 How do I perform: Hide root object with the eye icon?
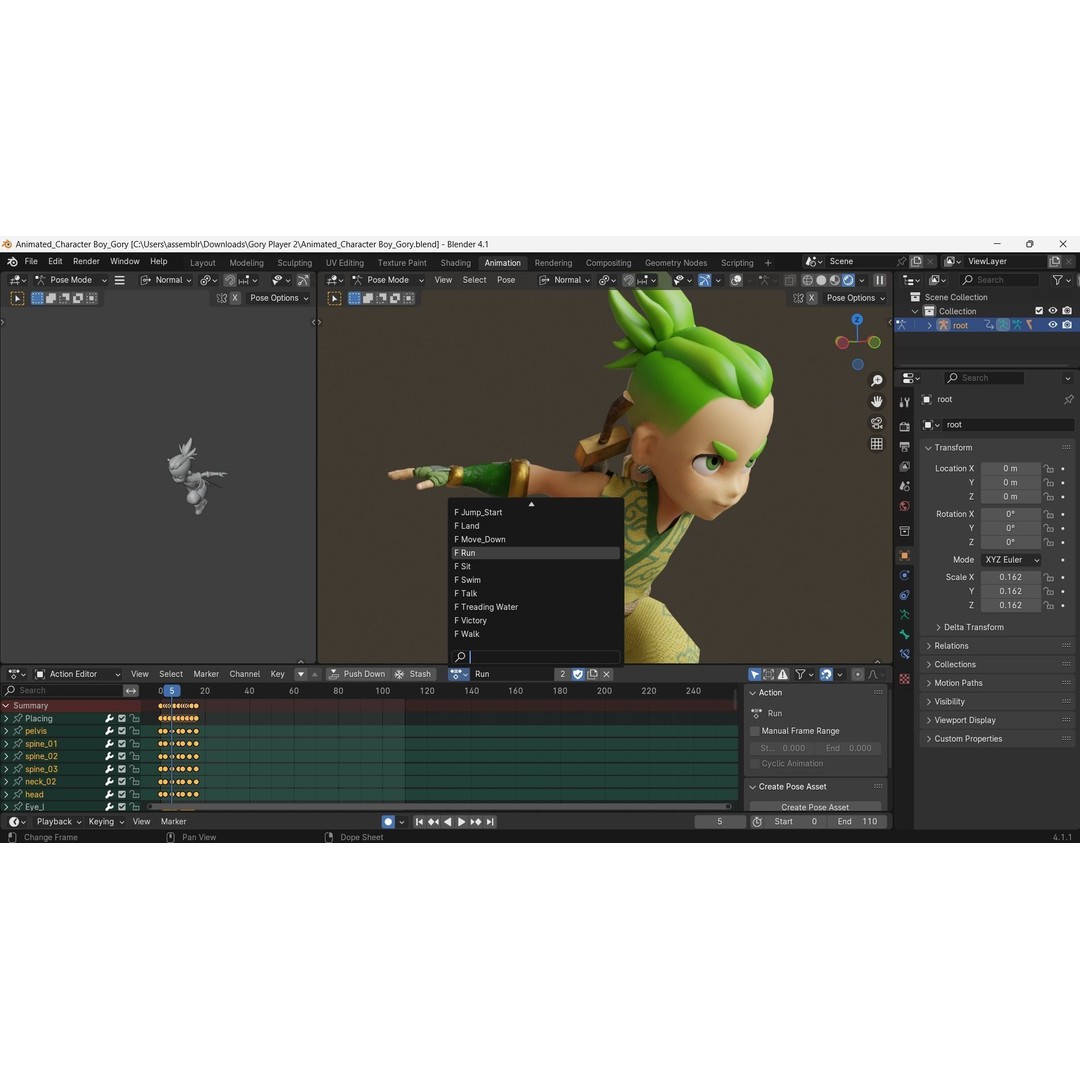[x=1052, y=325]
